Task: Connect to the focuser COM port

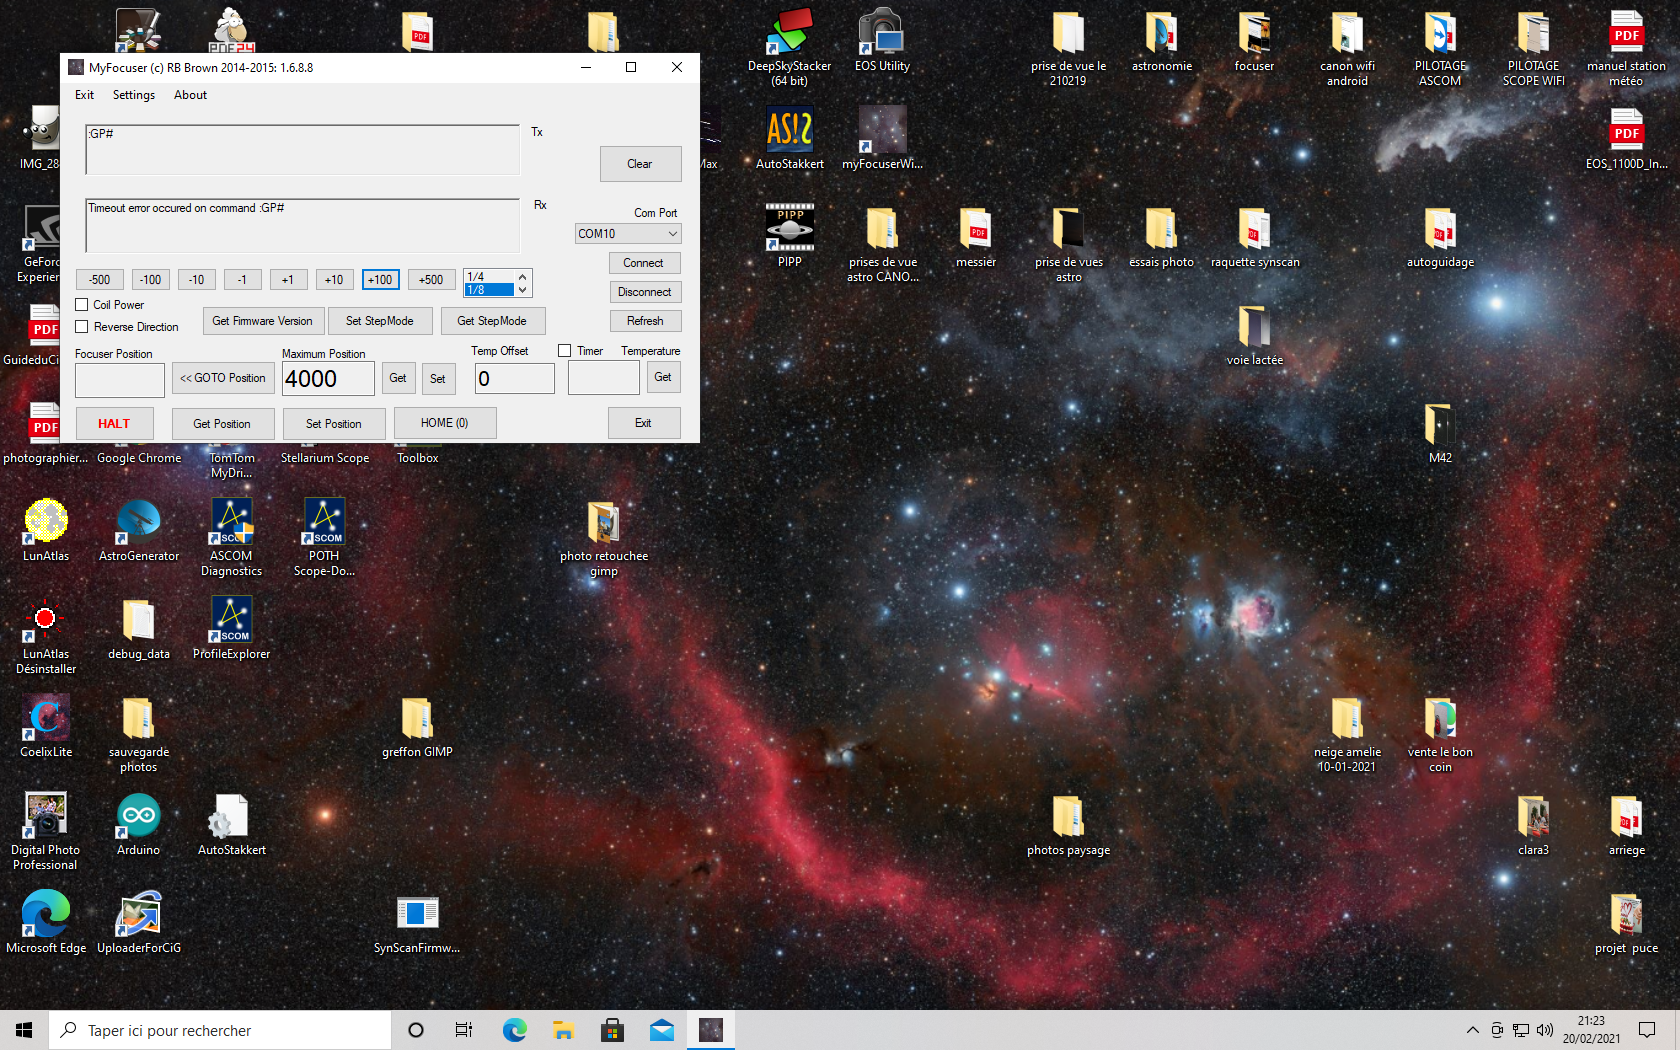Action: (643, 263)
